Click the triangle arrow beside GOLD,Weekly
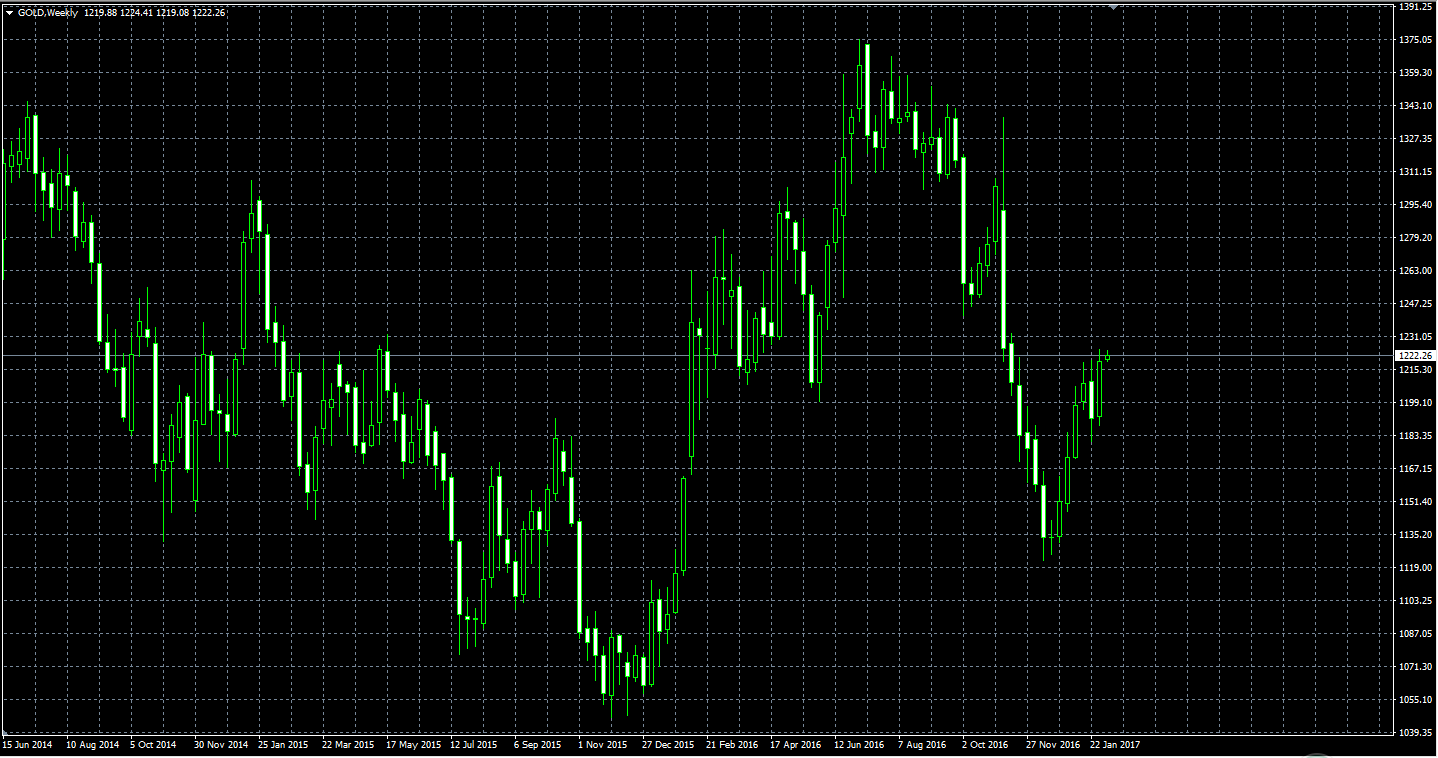1438x758 pixels. click(9, 13)
